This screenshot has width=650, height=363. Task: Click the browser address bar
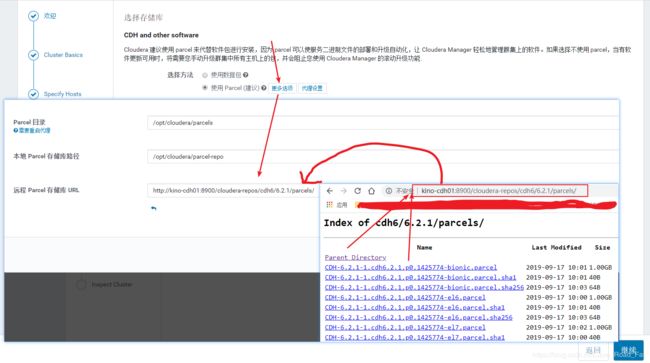[500, 191]
